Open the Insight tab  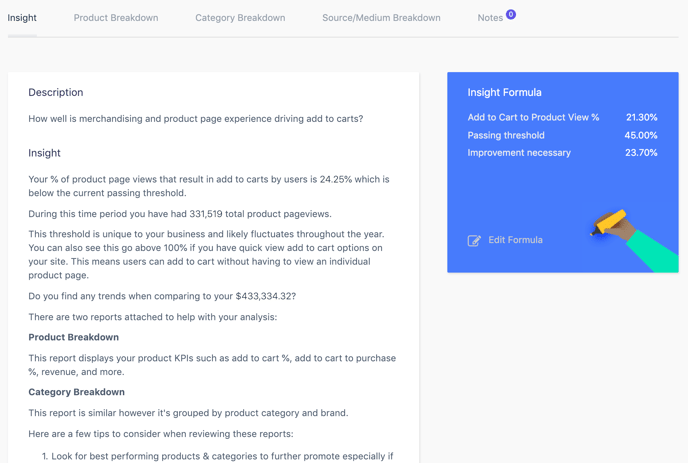pyautogui.click(x=22, y=18)
